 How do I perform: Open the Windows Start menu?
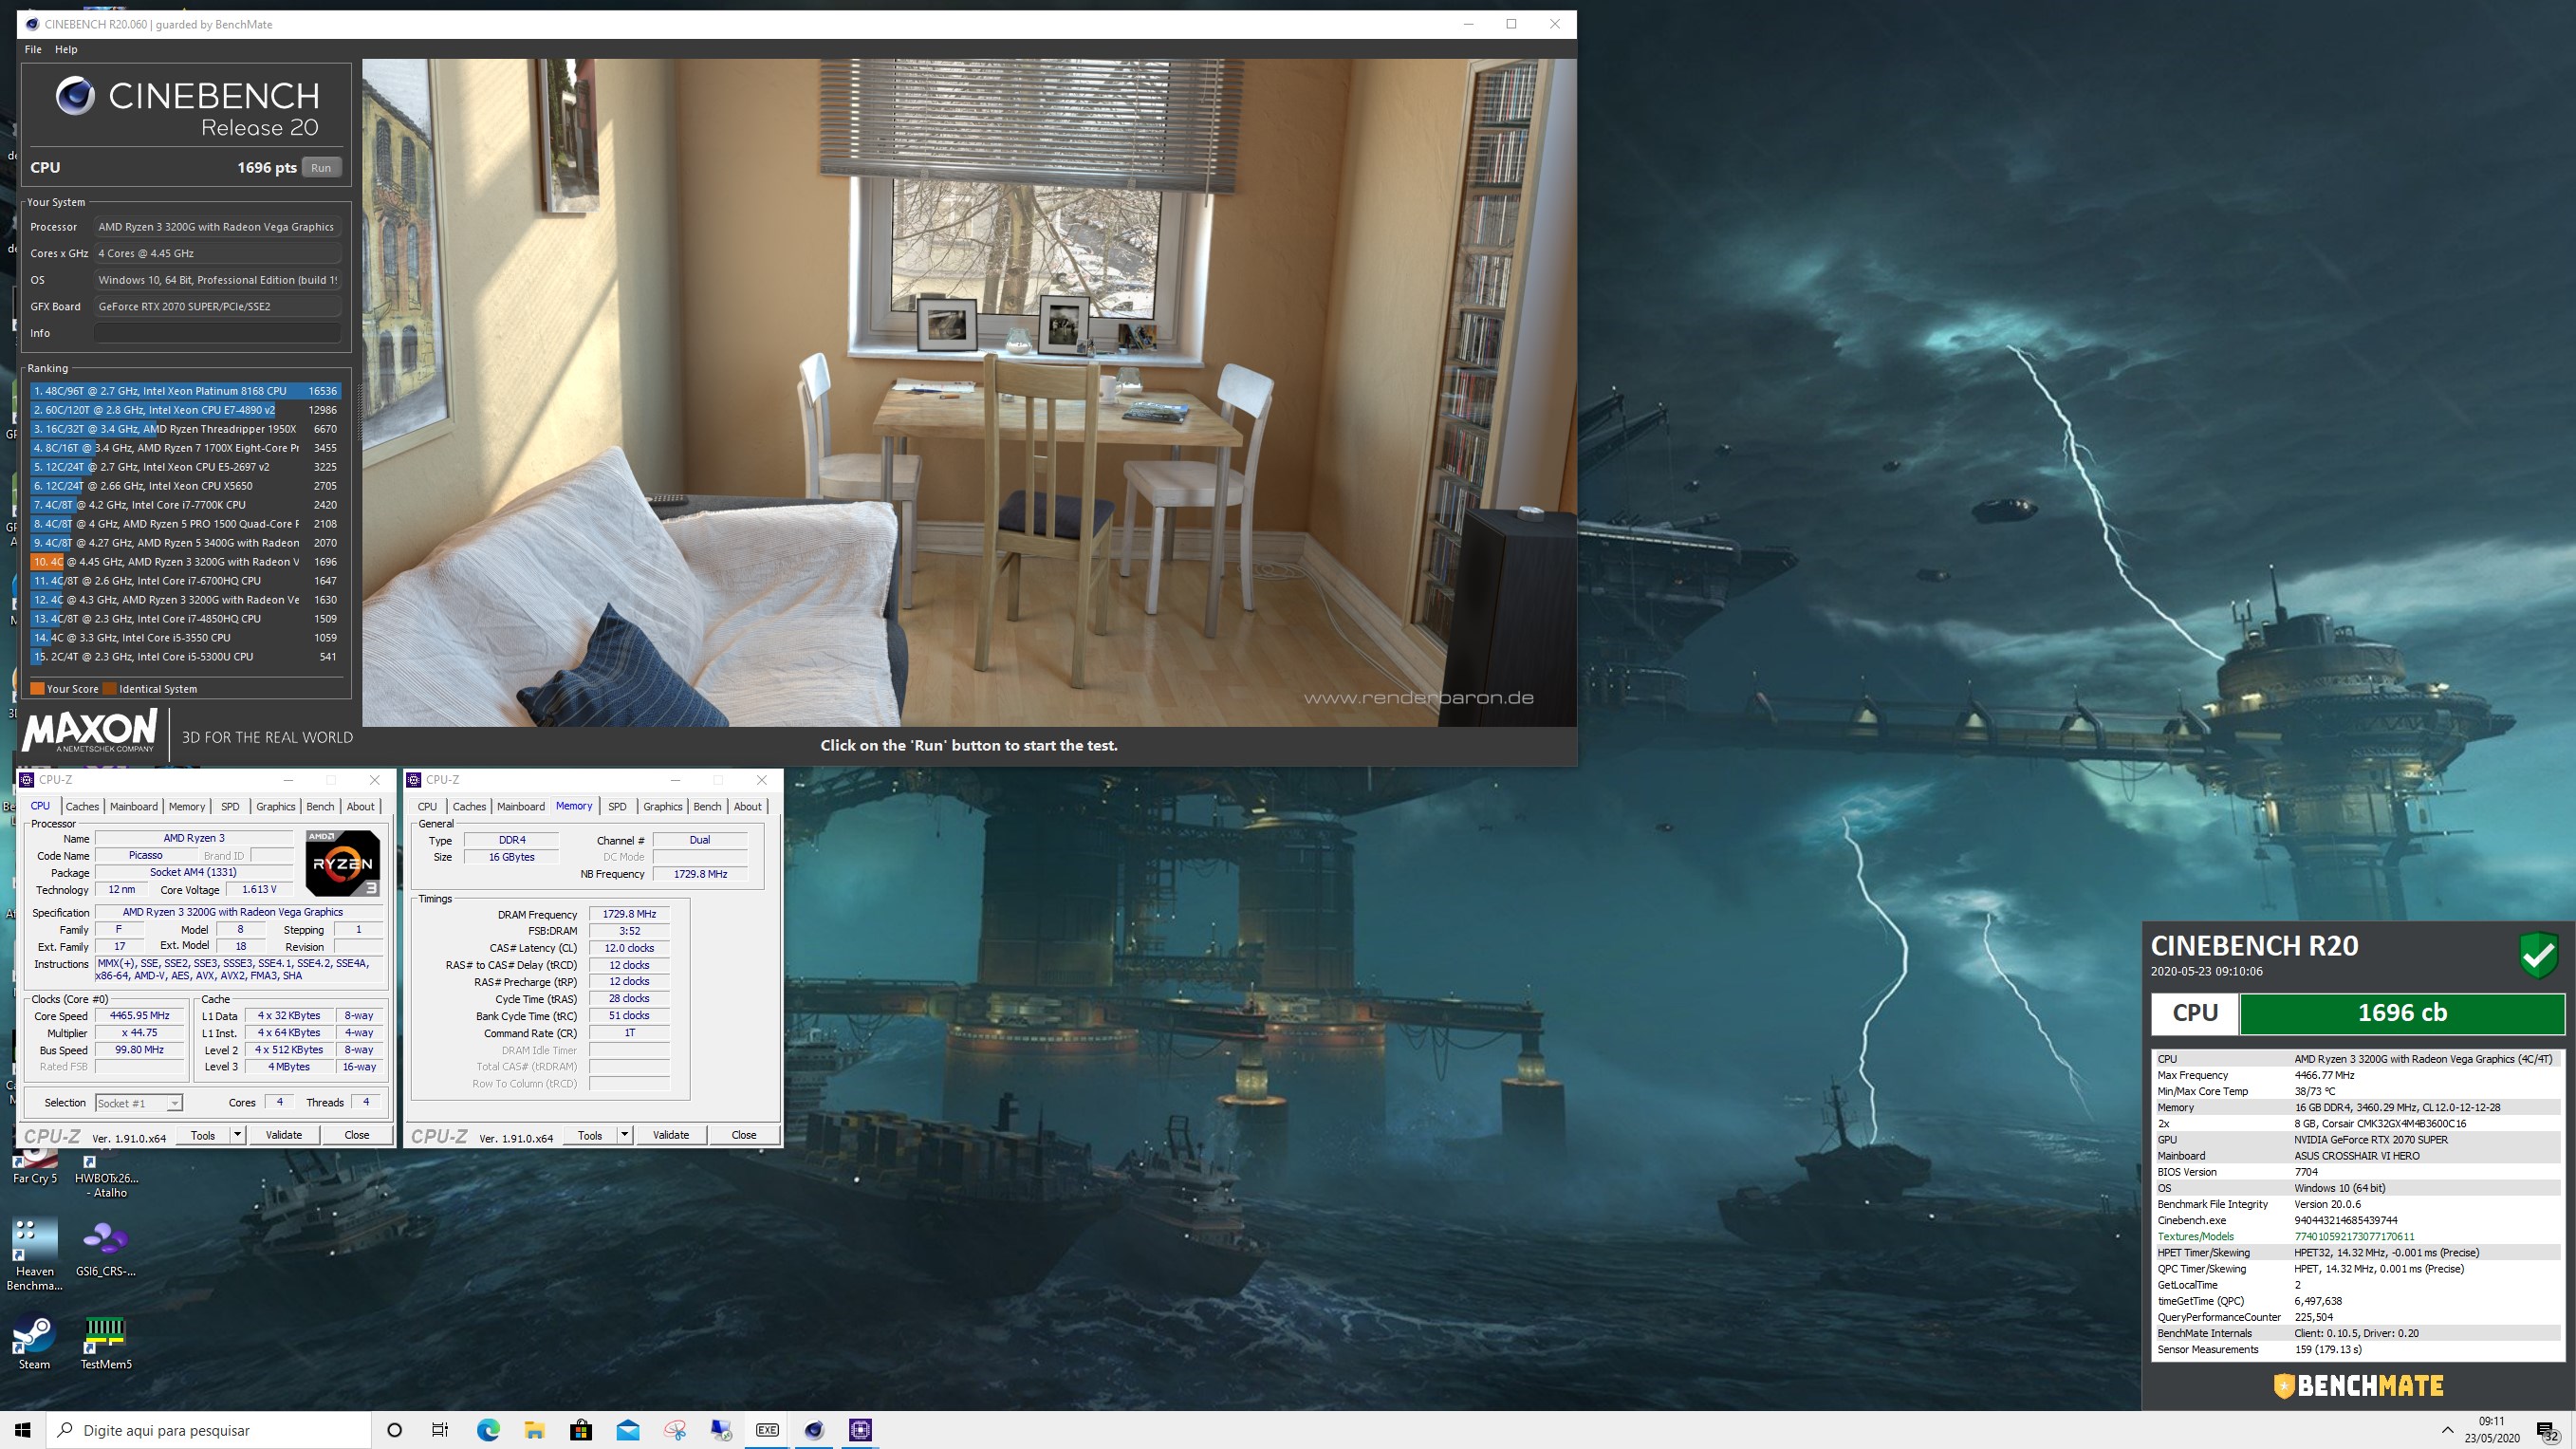22,1430
